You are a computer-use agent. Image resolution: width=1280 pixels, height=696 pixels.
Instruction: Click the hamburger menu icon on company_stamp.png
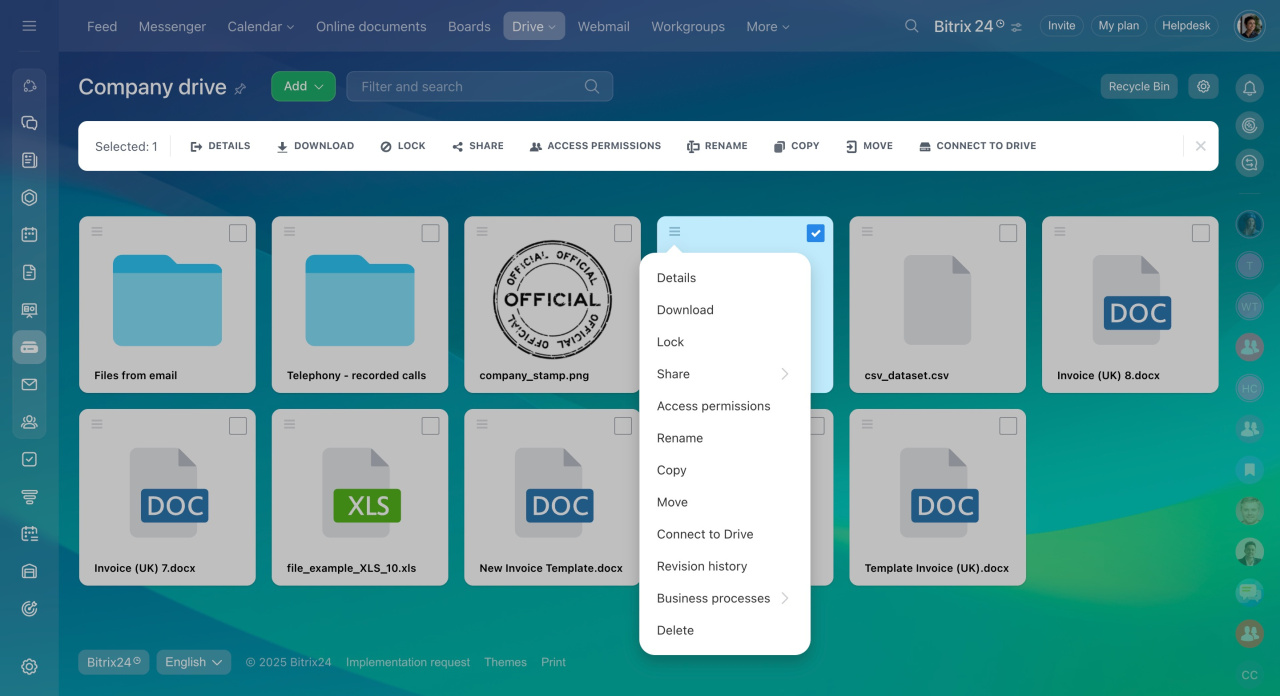[482, 232]
